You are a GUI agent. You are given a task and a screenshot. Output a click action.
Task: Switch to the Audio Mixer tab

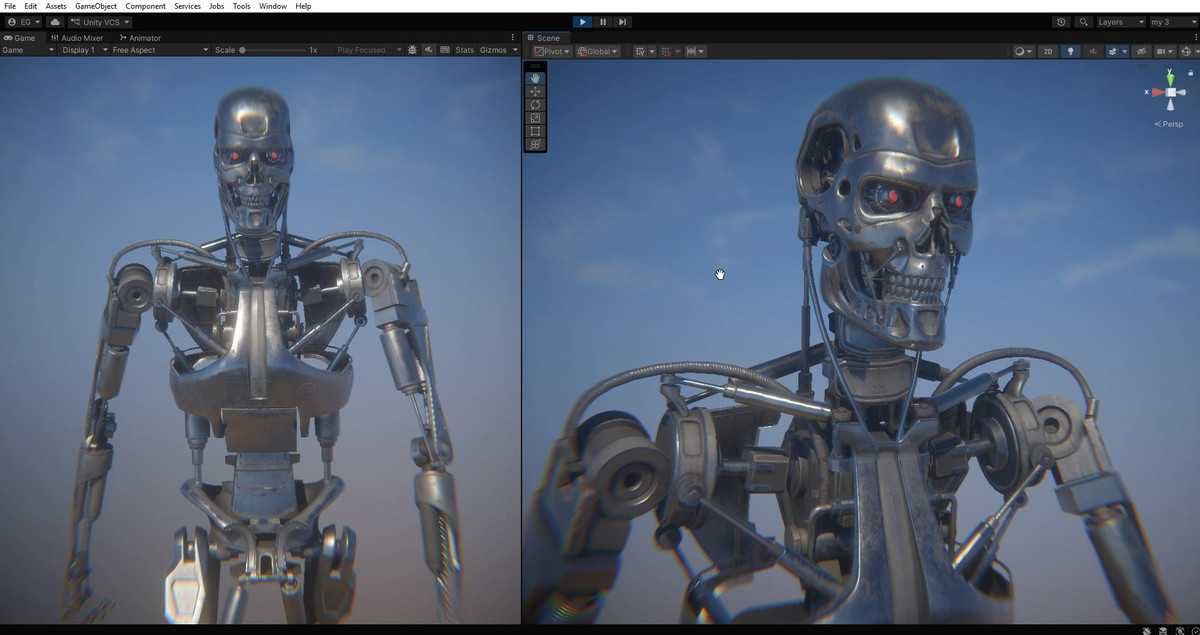click(x=76, y=38)
